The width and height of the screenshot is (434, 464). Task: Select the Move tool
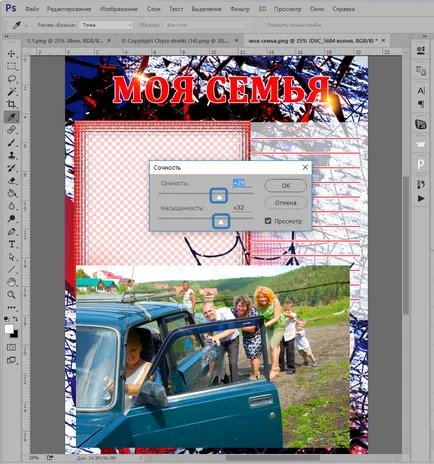coord(11,54)
